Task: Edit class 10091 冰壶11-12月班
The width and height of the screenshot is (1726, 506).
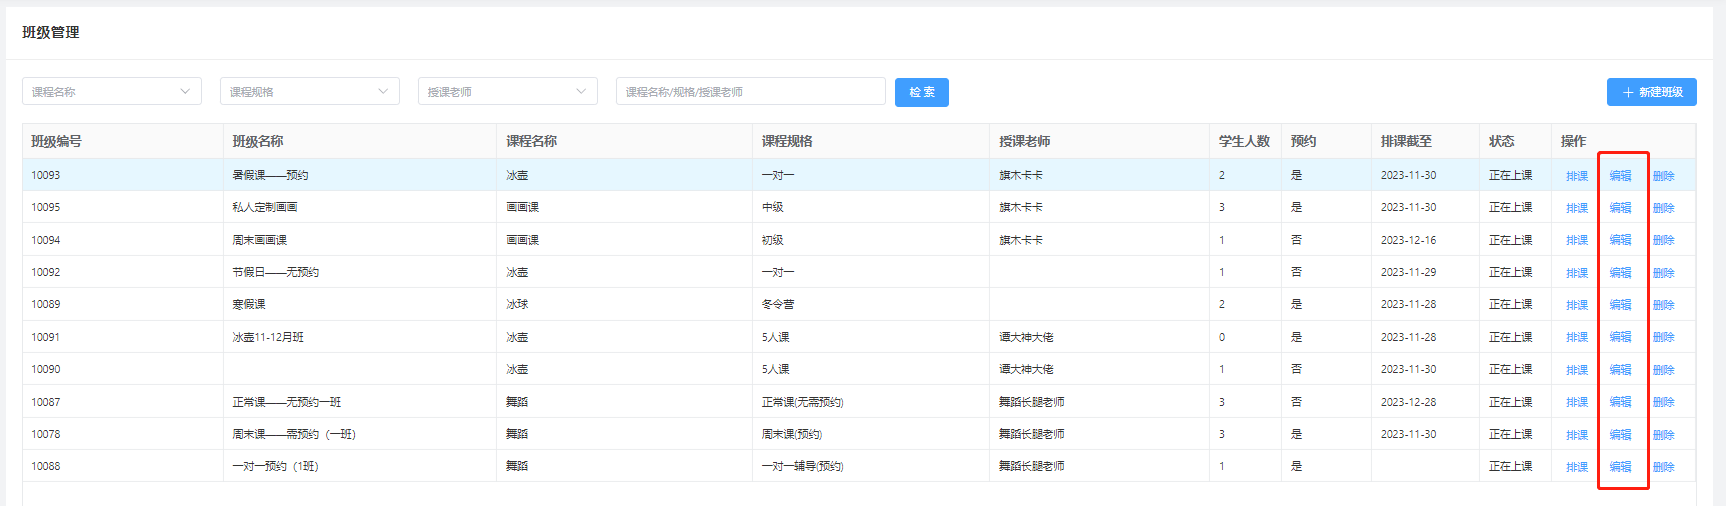Action: pyautogui.click(x=1620, y=337)
